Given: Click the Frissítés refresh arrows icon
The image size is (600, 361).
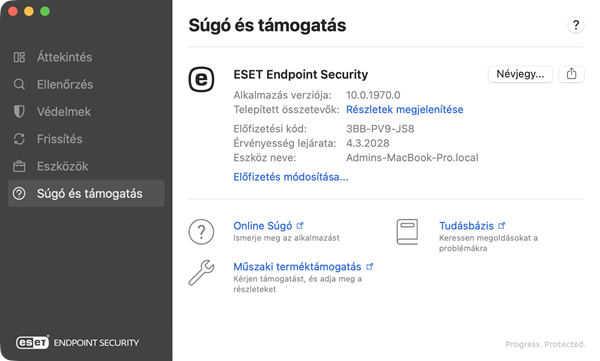Looking at the screenshot, I should [x=19, y=139].
